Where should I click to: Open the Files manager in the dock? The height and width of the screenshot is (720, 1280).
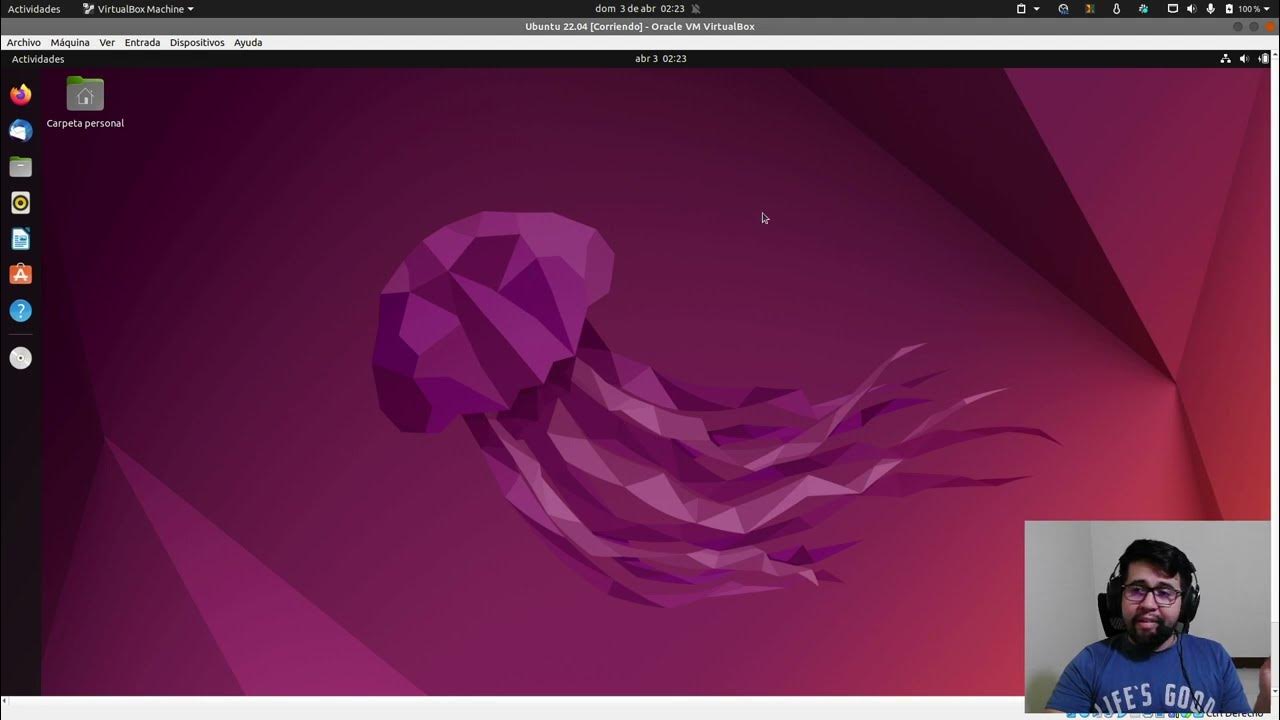click(21, 167)
